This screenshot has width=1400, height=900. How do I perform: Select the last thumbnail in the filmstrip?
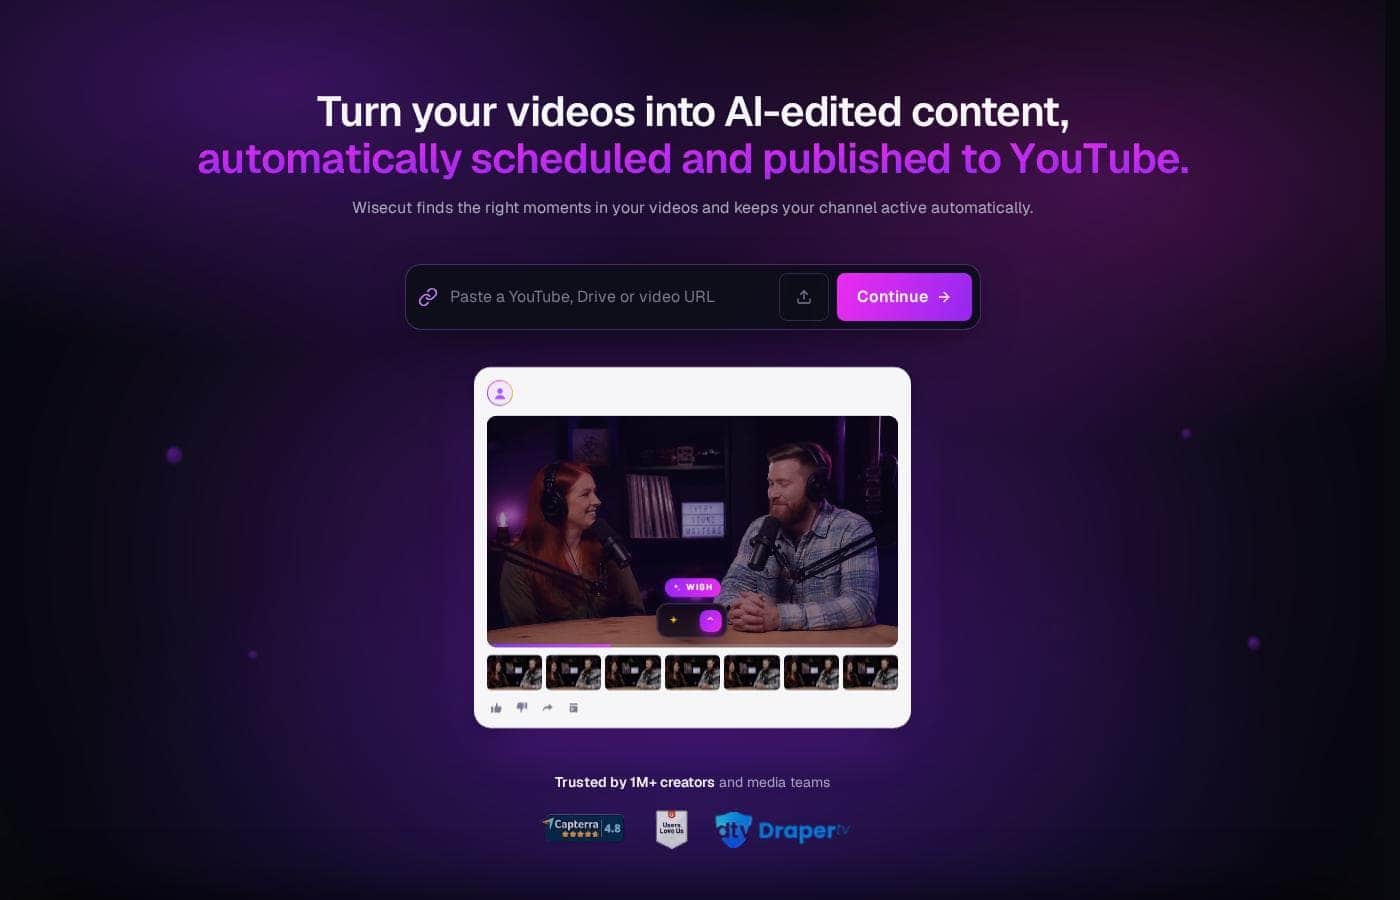pyautogui.click(x=870, y=673)
